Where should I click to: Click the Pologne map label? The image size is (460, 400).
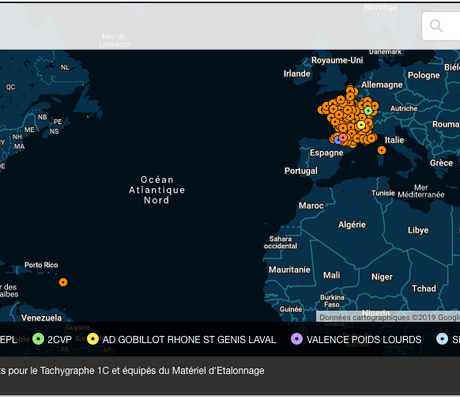[424, 75]
